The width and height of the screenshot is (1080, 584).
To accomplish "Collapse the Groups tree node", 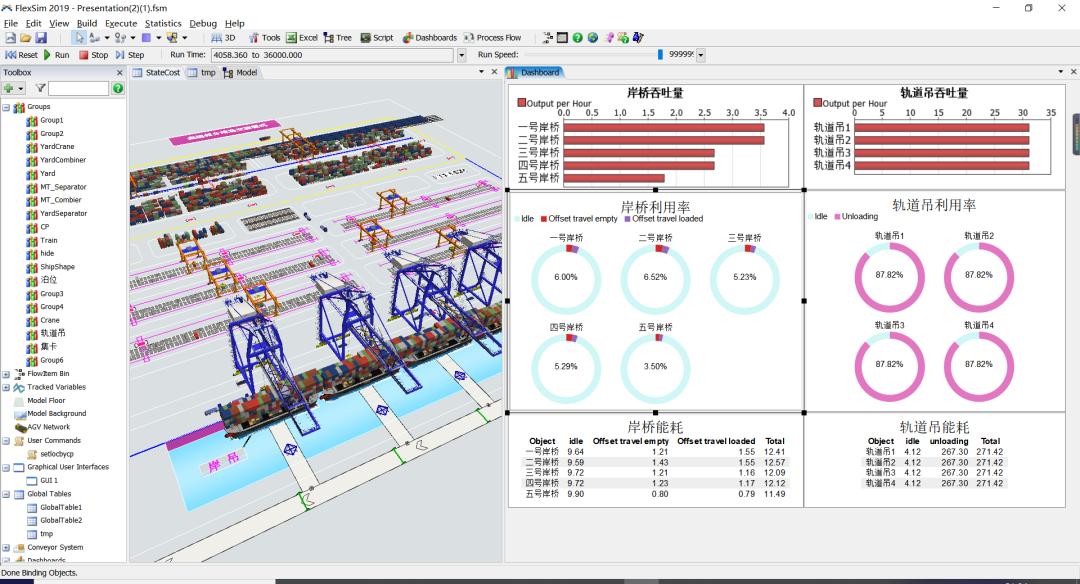I will pos(6,107).
